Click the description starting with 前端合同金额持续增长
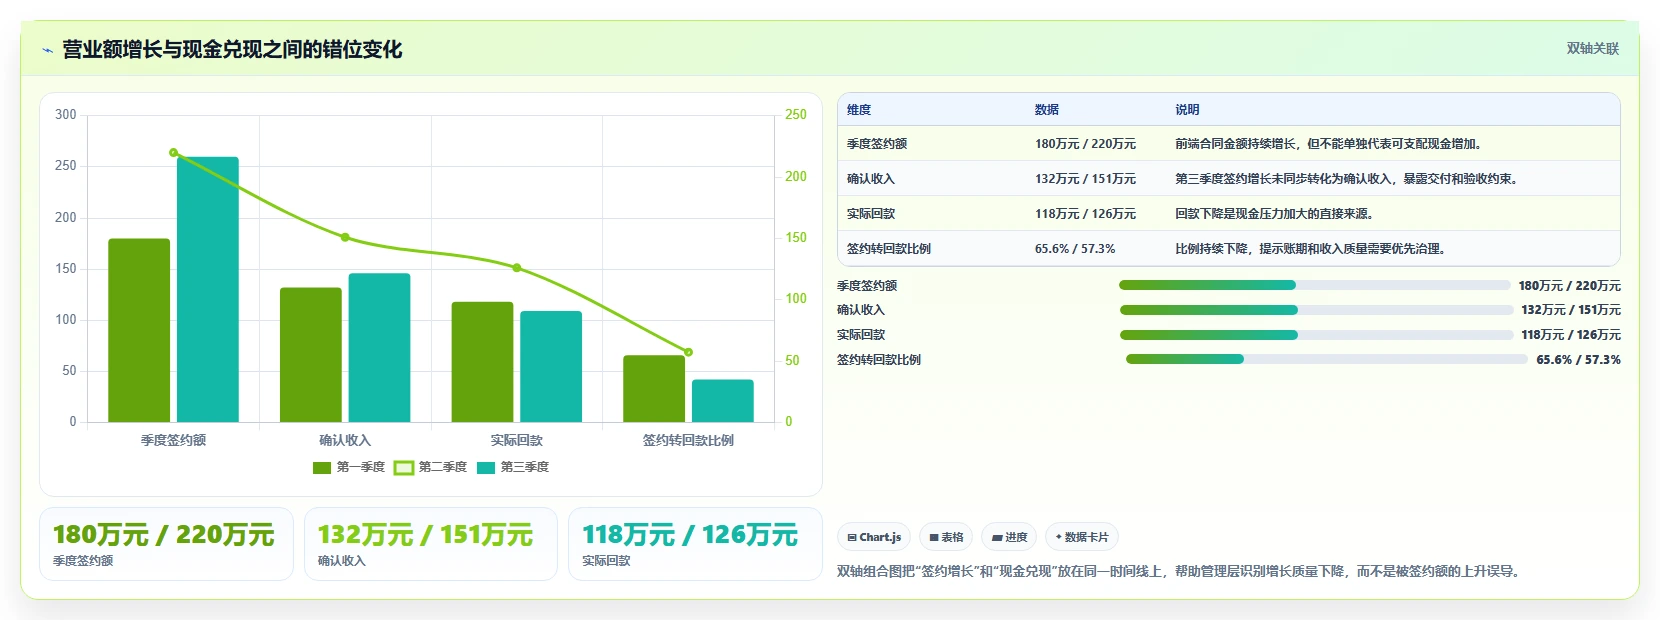The height and width of the screenshot is (620, 1660). click(x=1329, y=144)
